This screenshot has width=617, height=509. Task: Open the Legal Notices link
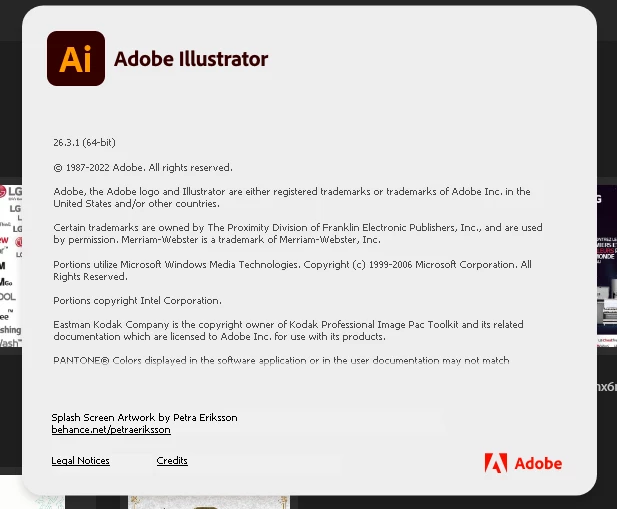pos(80,461)
